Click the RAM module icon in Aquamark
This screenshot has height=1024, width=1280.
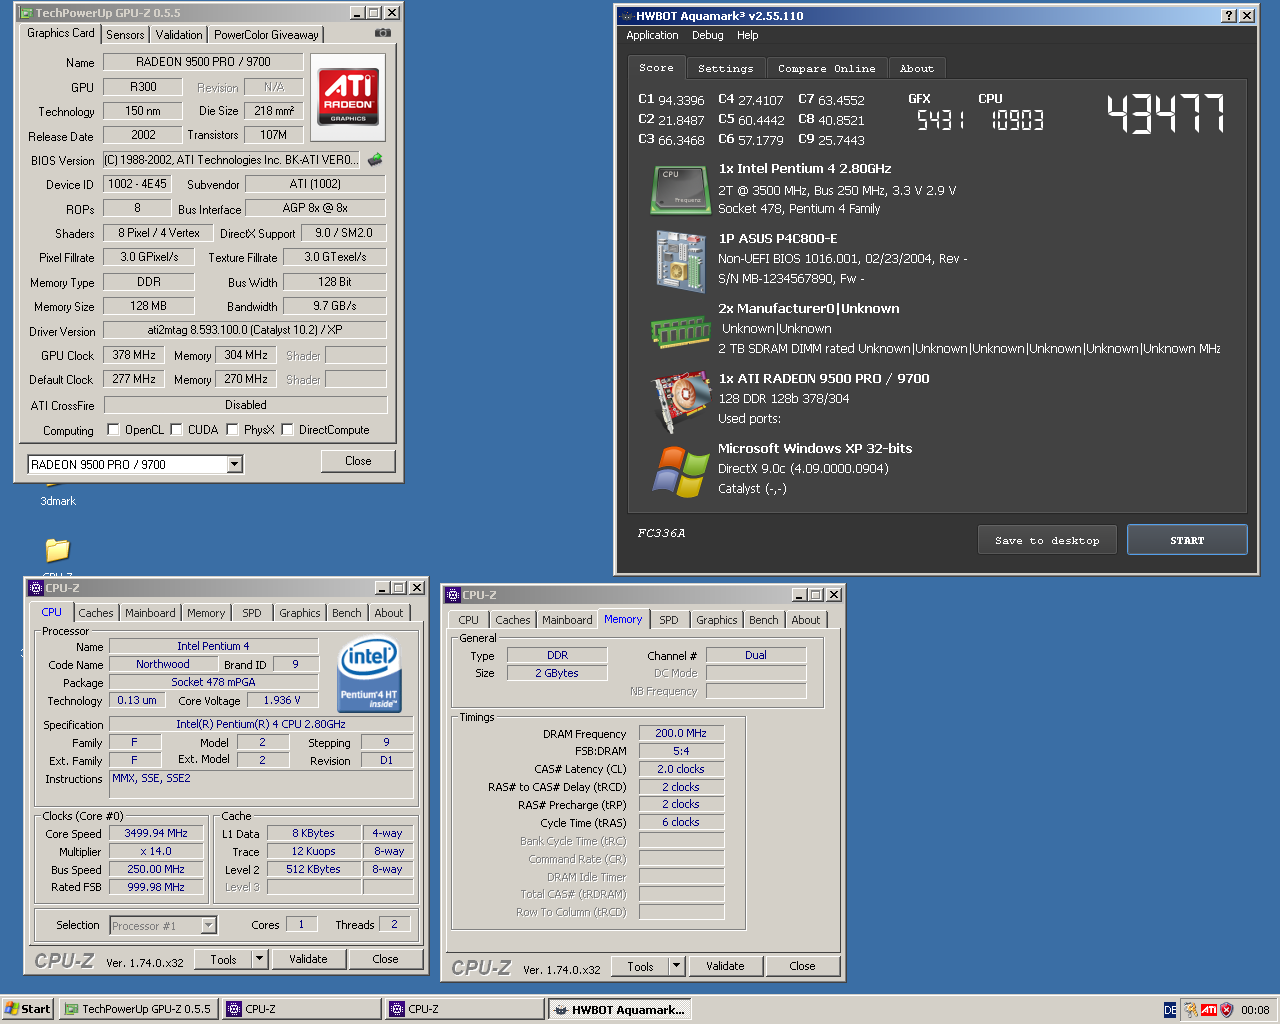[680, 331]
